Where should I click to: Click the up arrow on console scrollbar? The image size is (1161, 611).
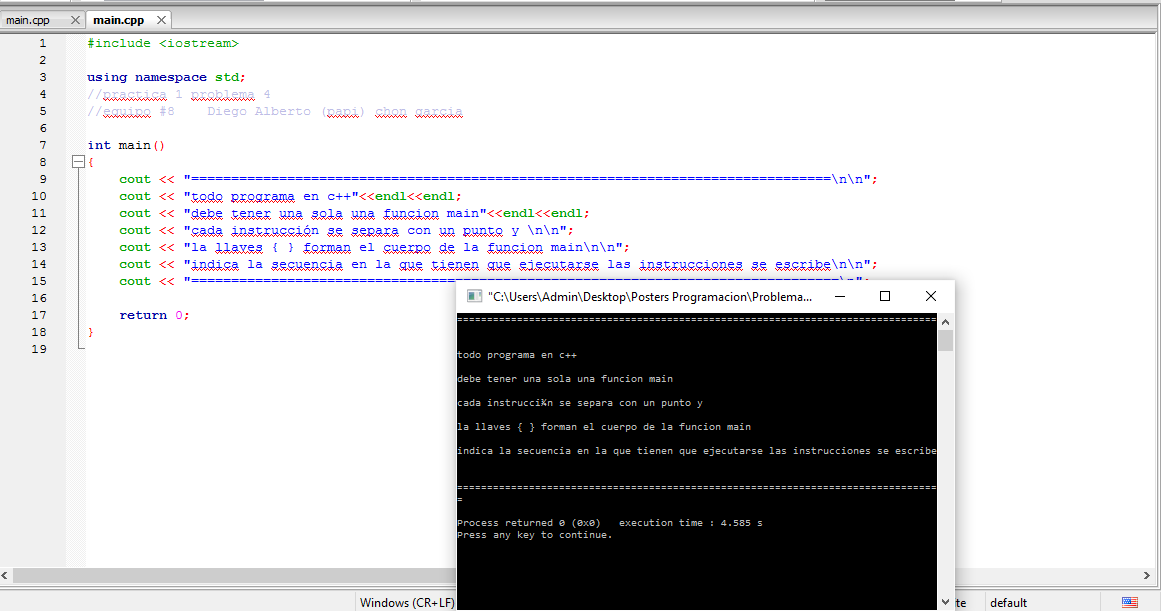[x=945, y=320]
